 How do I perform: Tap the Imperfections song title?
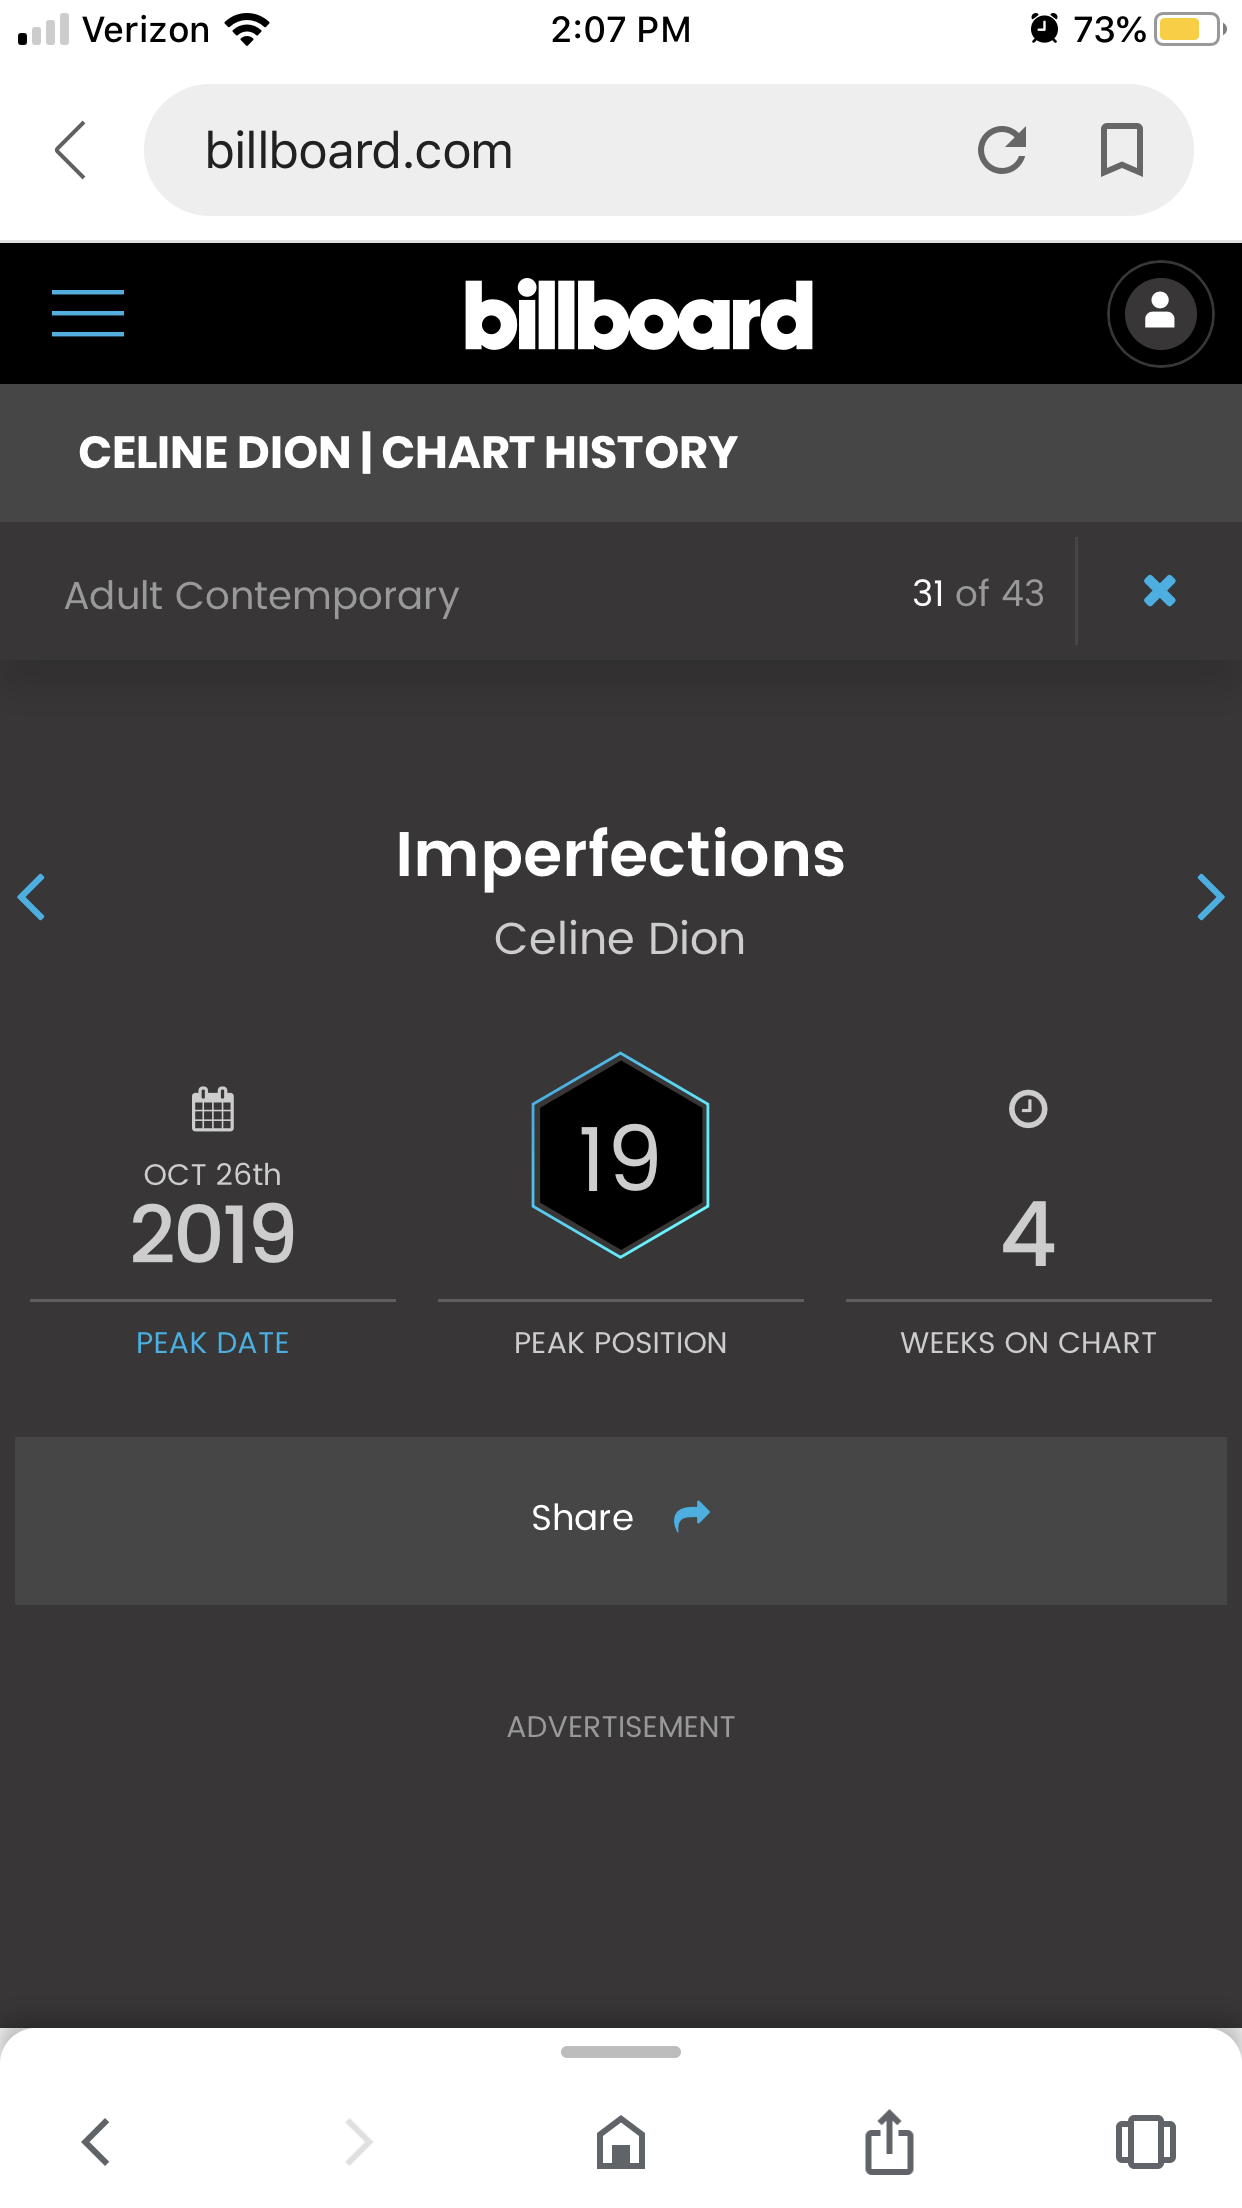(620, 855)
